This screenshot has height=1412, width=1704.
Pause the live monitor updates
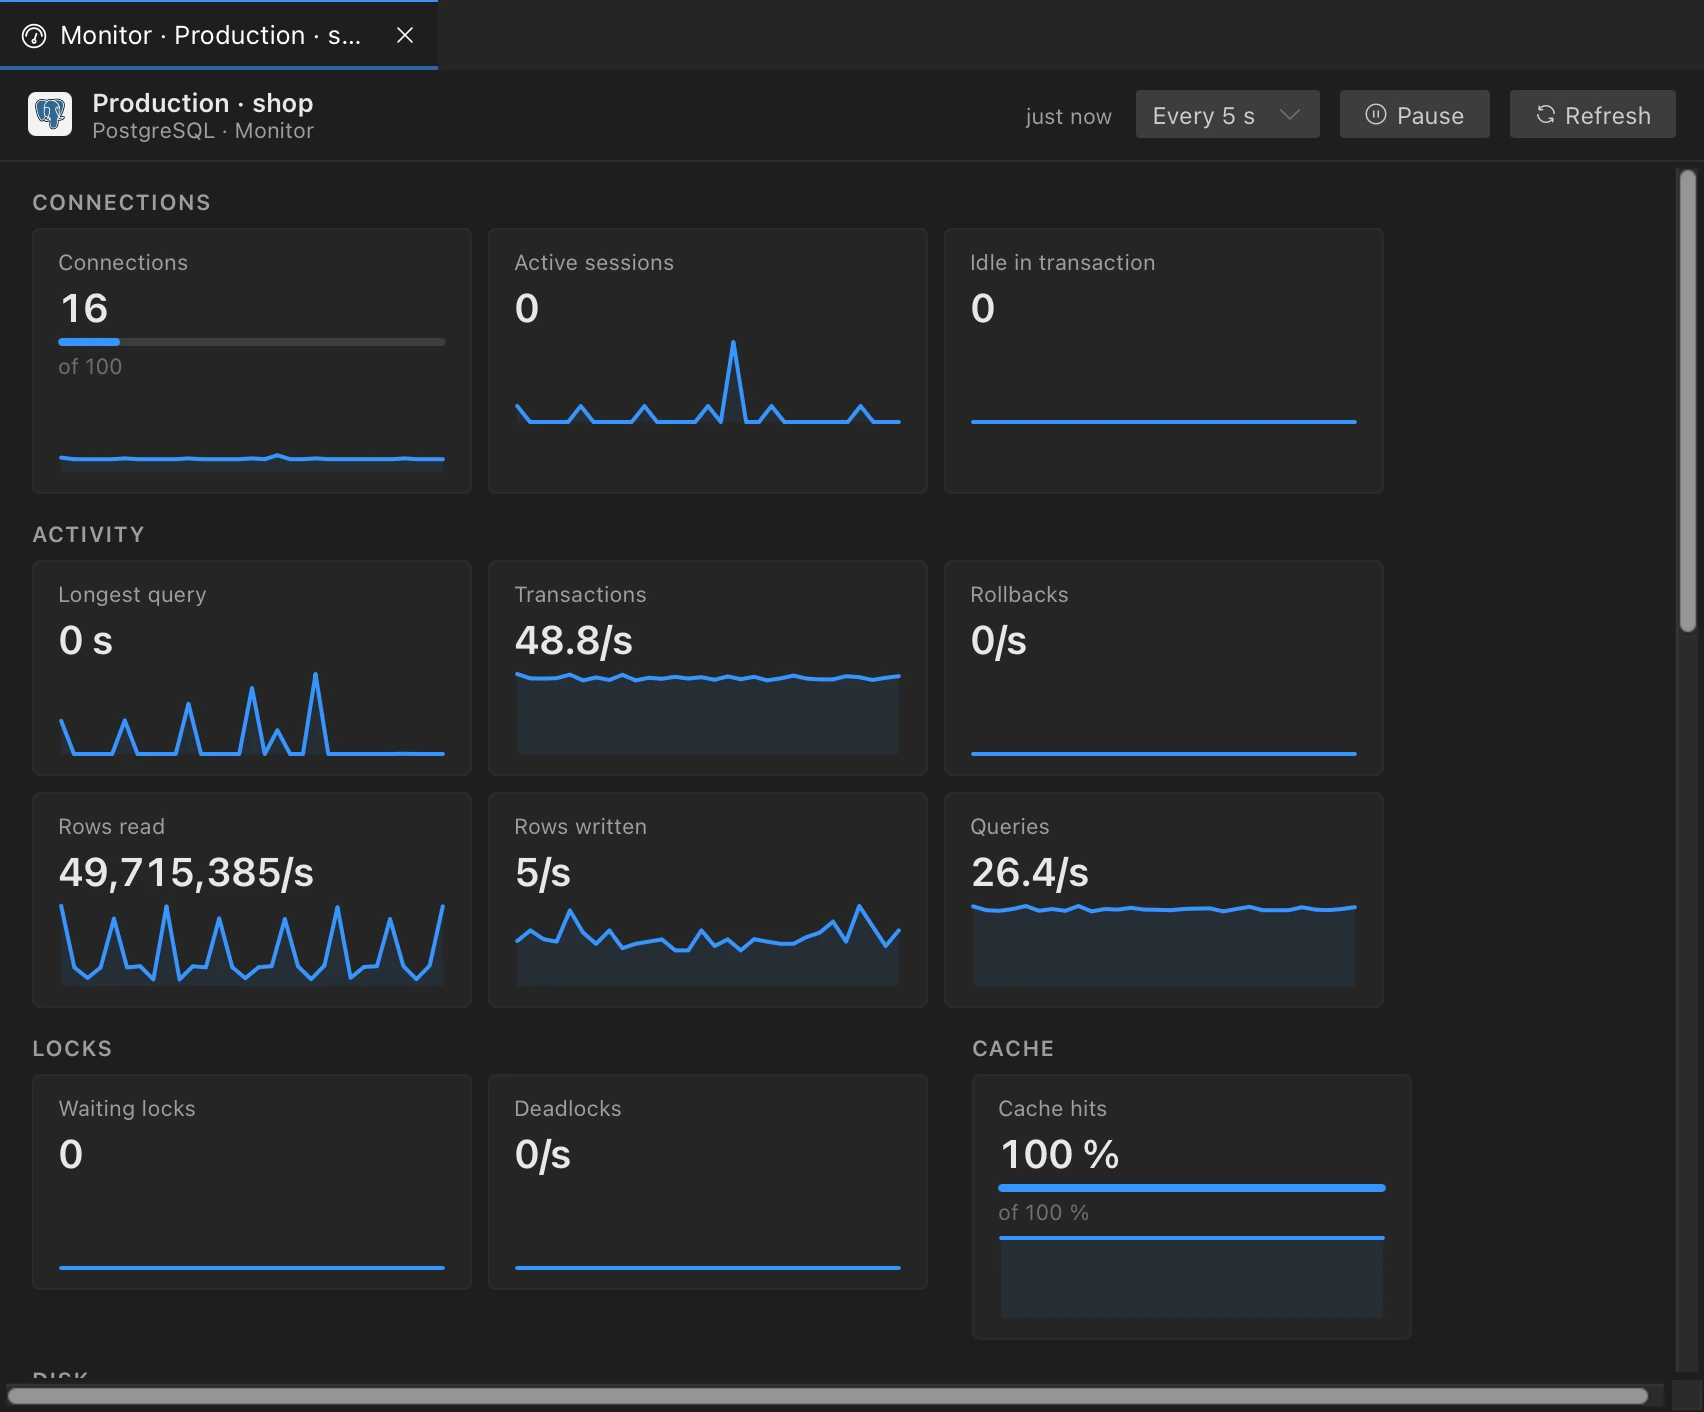coord(1414,115)
